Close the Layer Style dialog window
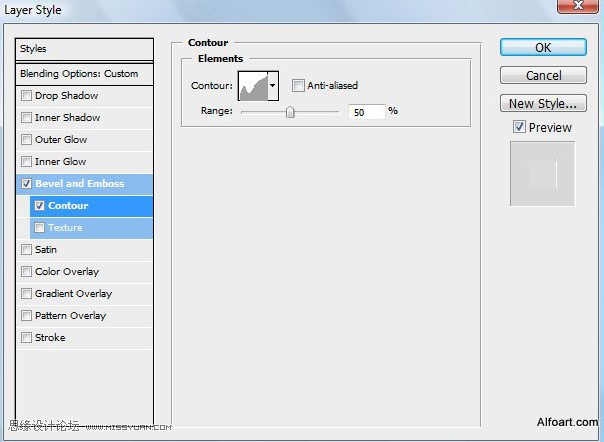The image size is (604, 442). pos(577,5)
